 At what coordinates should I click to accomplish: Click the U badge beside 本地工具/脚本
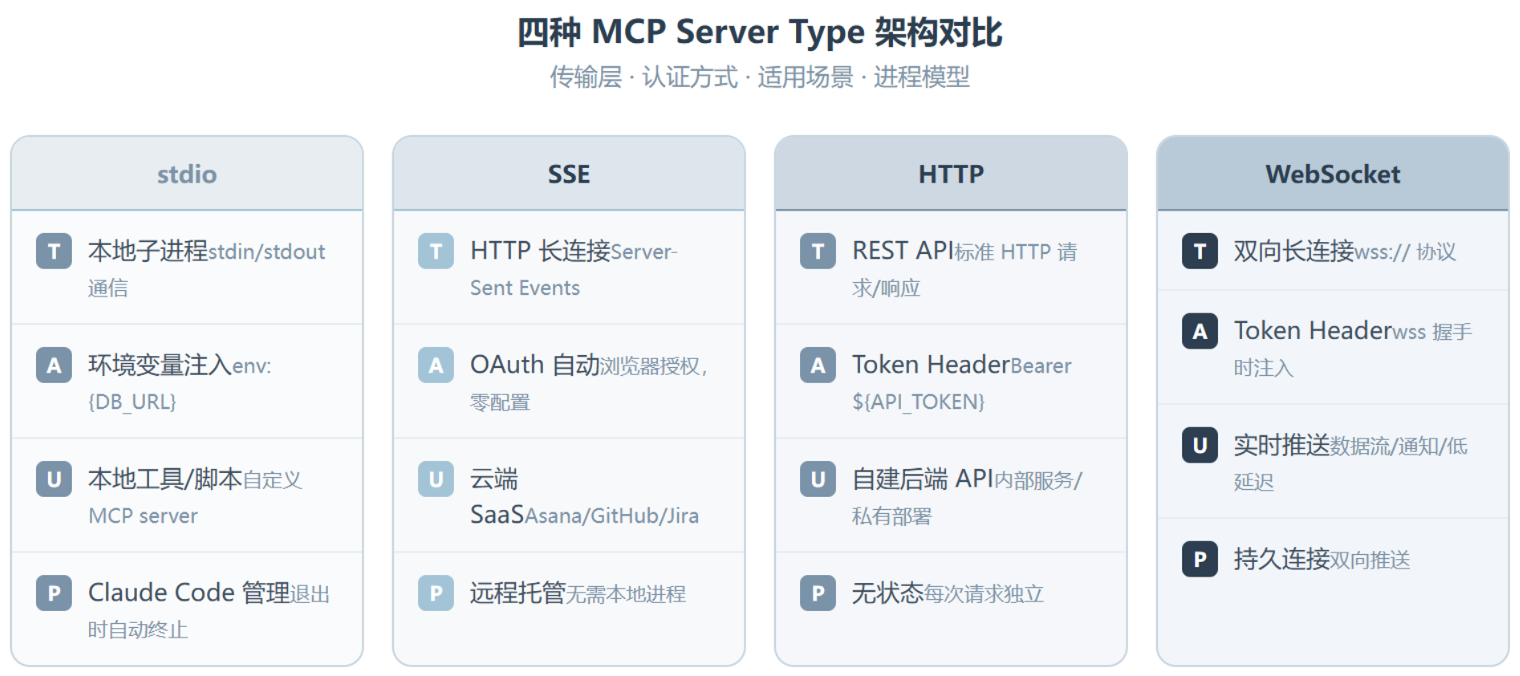54,479
